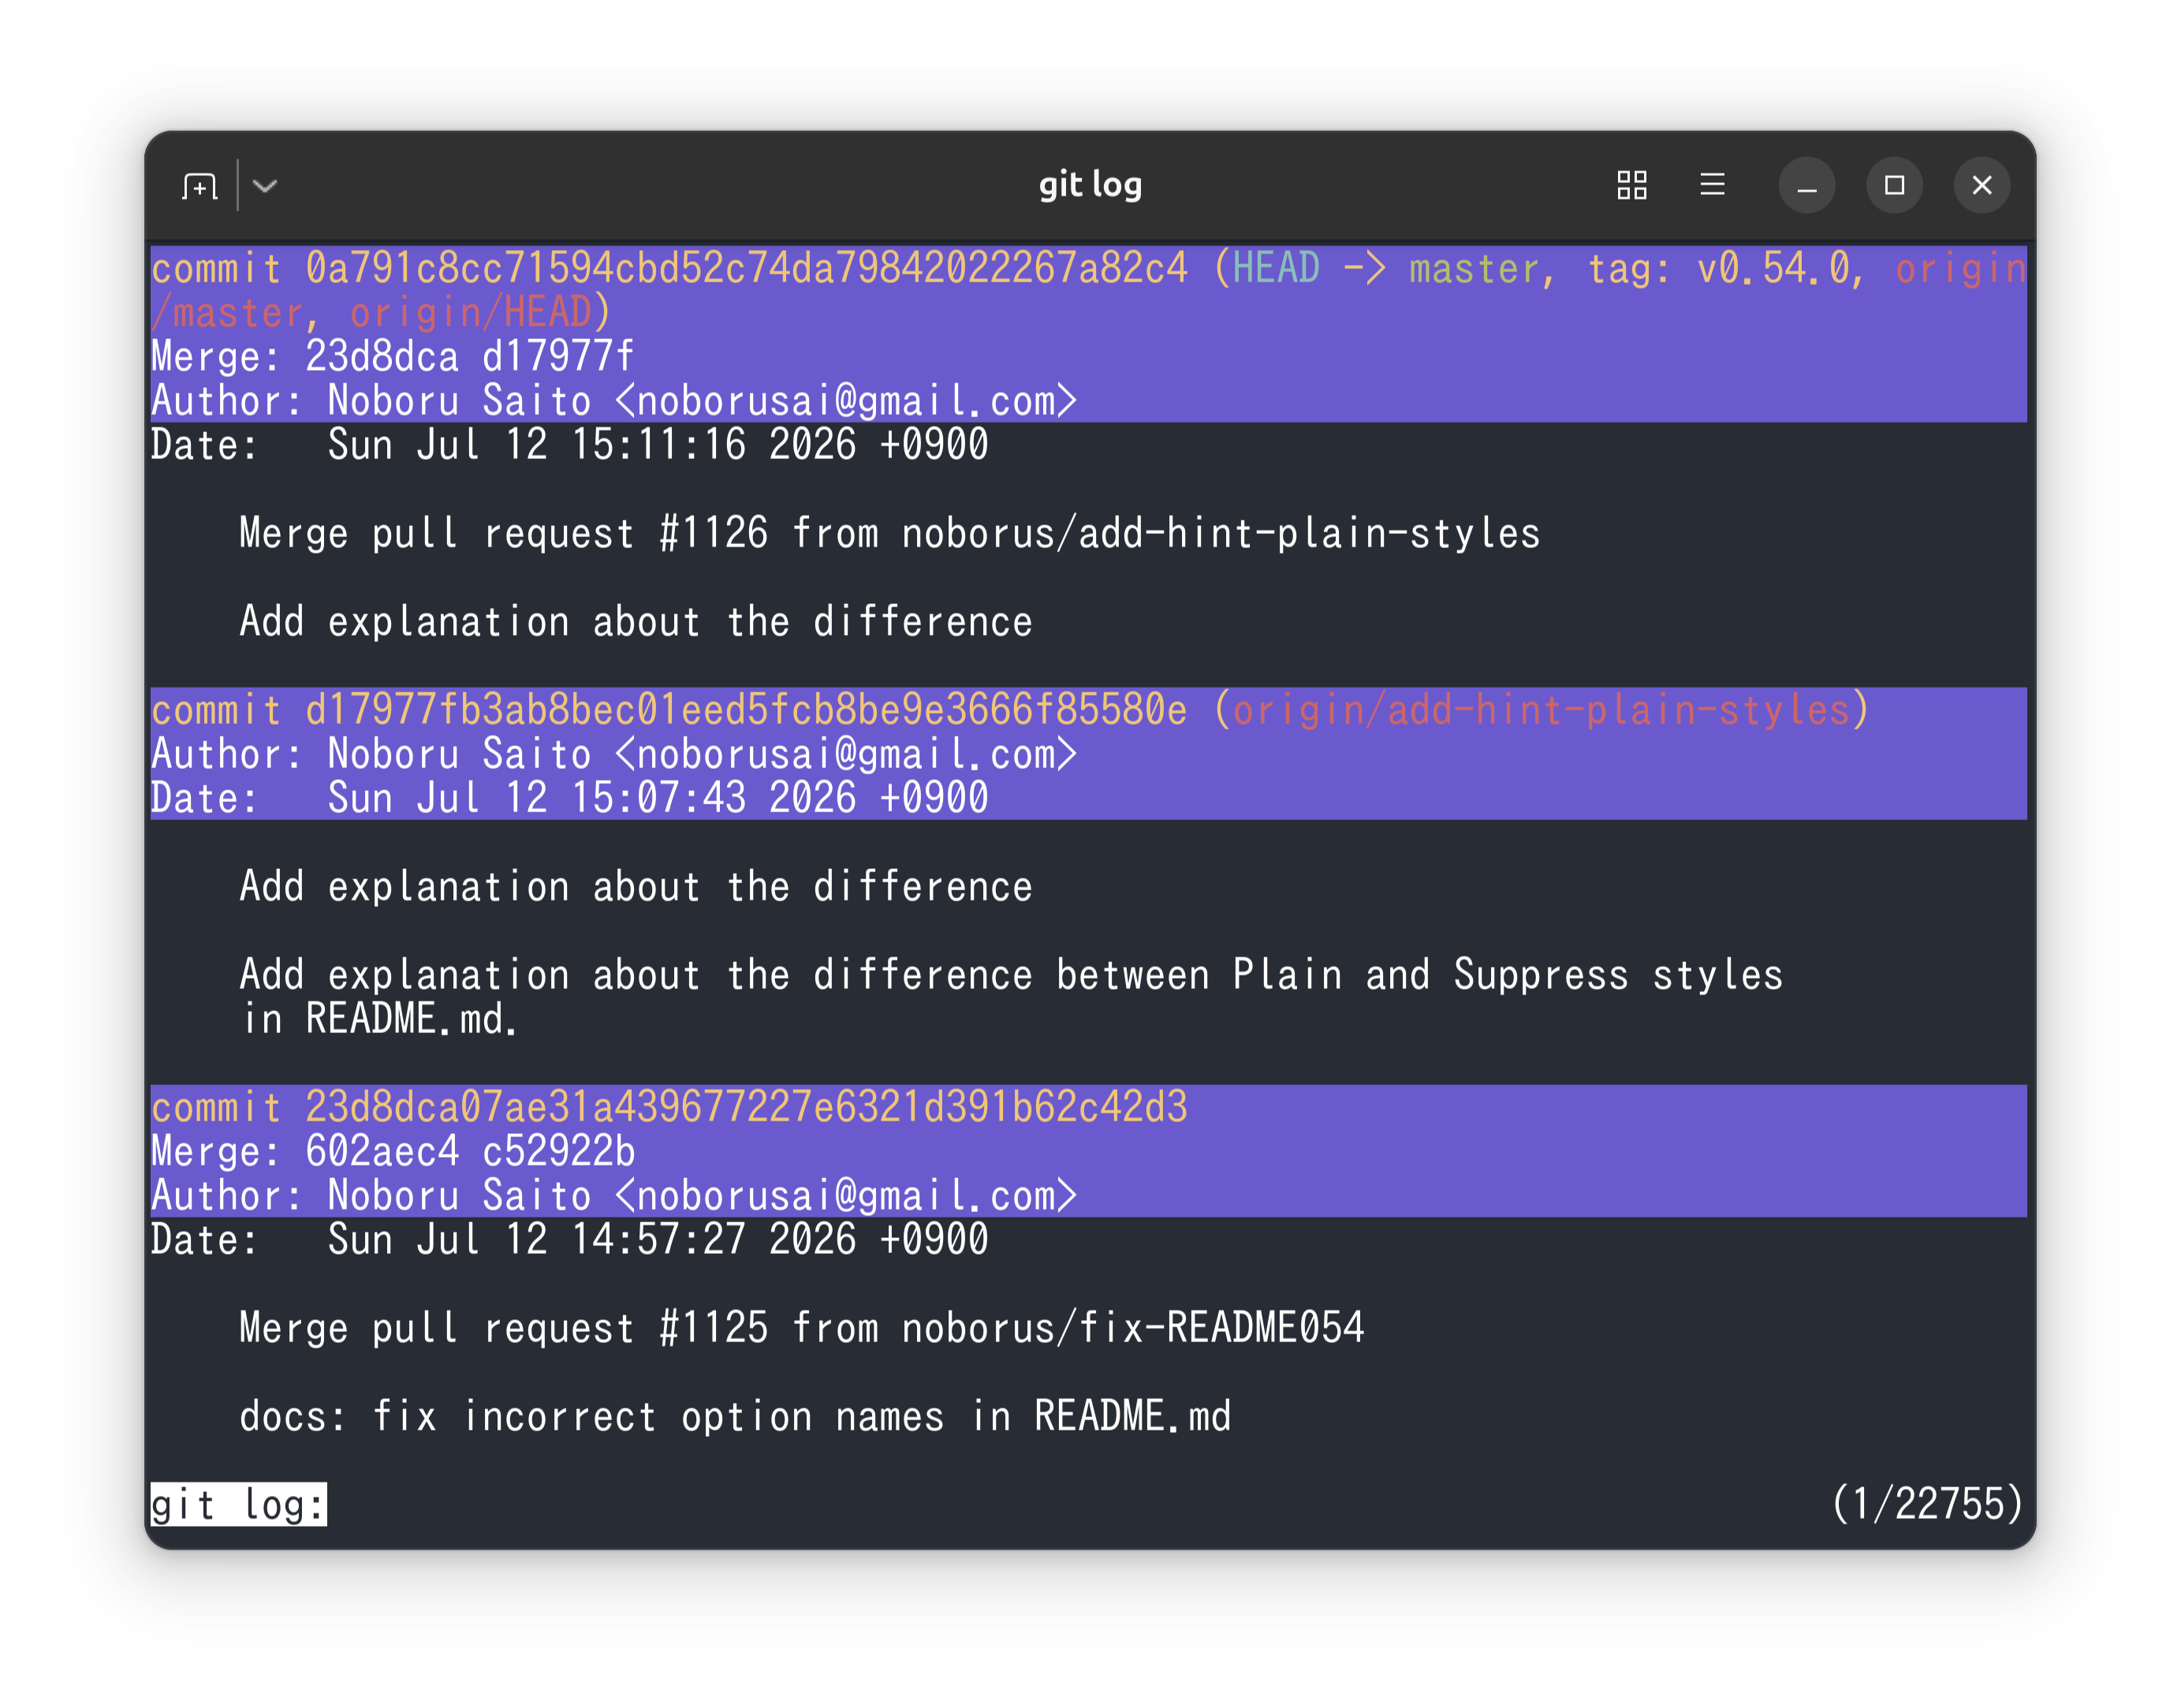Select commit hash 0a791c8cc71594cbd52c74da79842022267a82c4
This screenshot has height=1708, width=2181.
click(x=746, y=268)
